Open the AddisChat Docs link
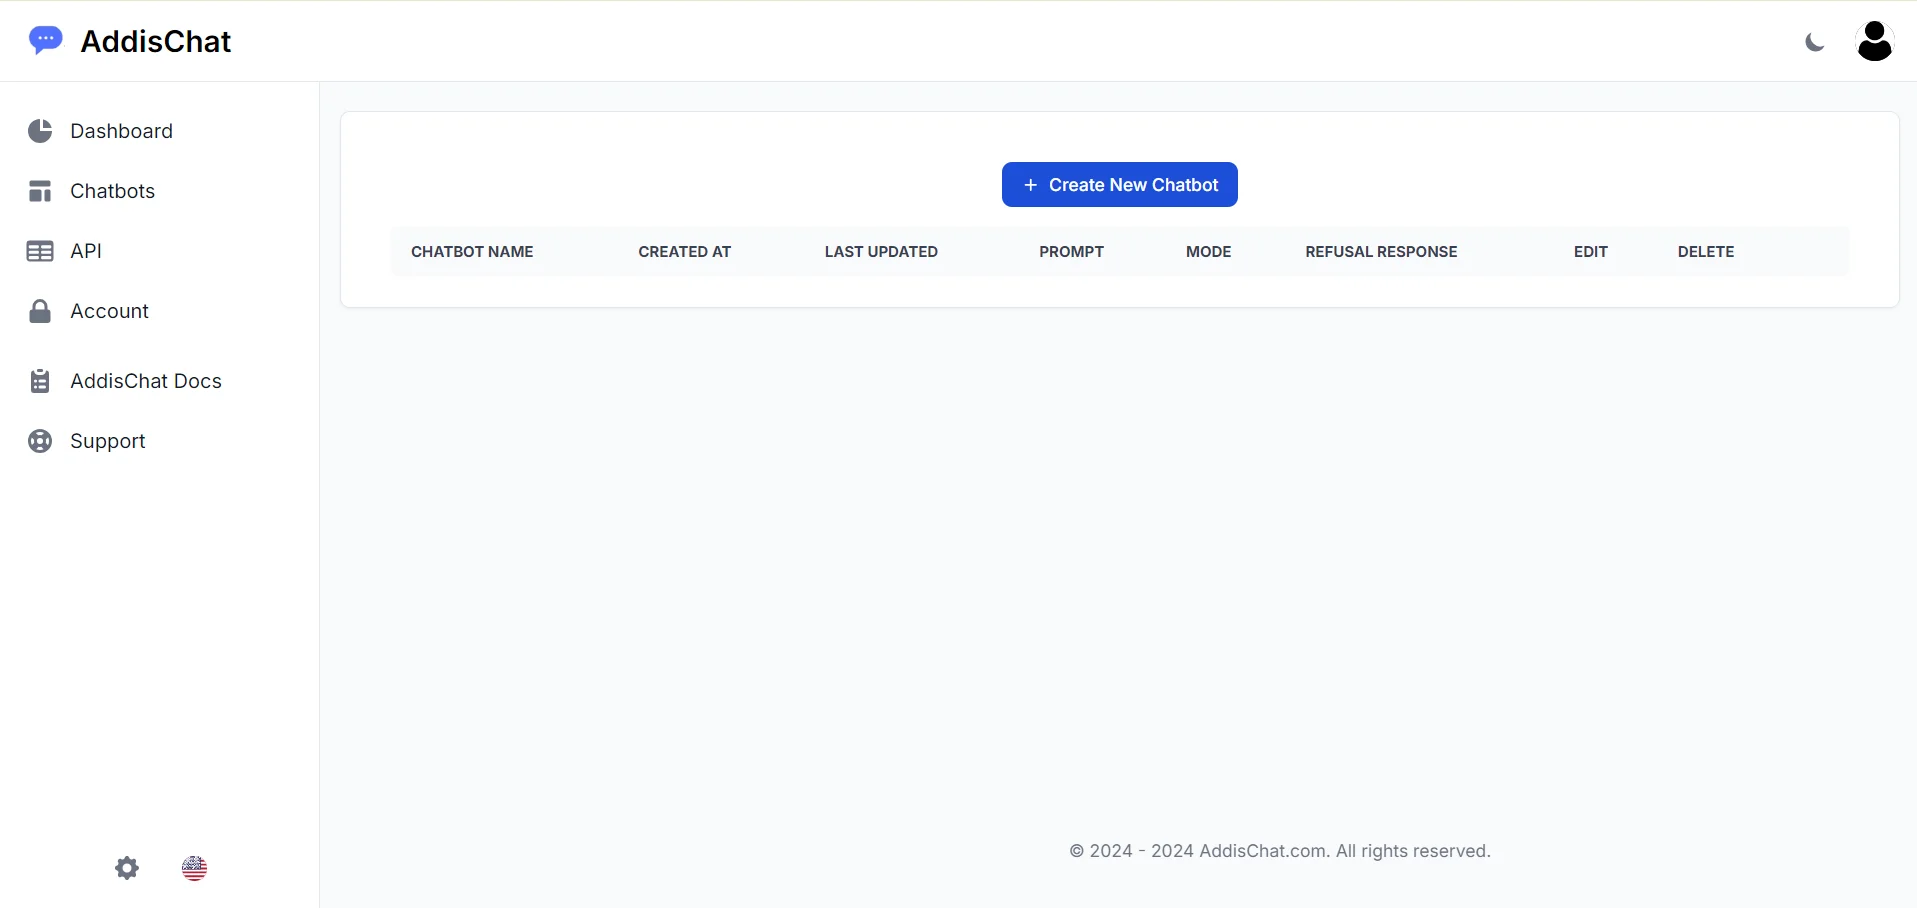 [146, 381]
